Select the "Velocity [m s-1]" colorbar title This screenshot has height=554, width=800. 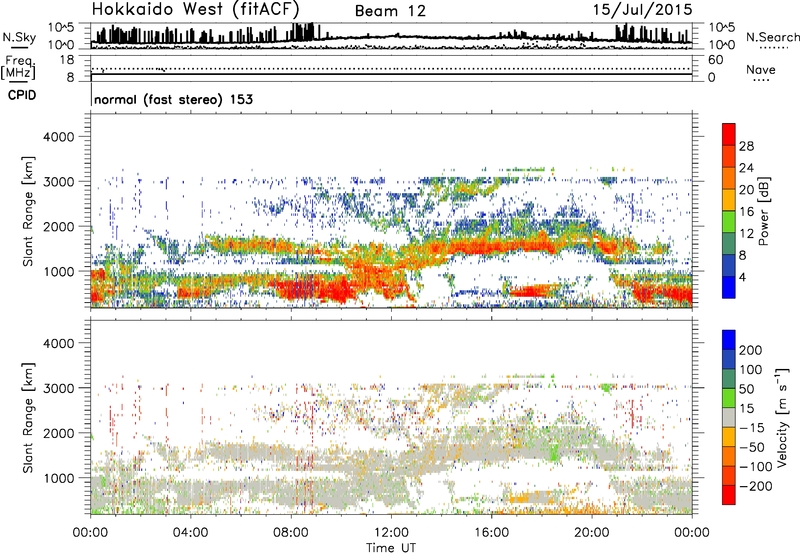coord(781,417)
